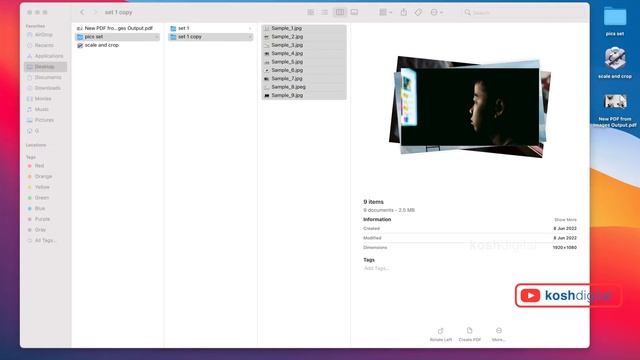
Task: Click Show More in Information section
Action: [565, 220]
